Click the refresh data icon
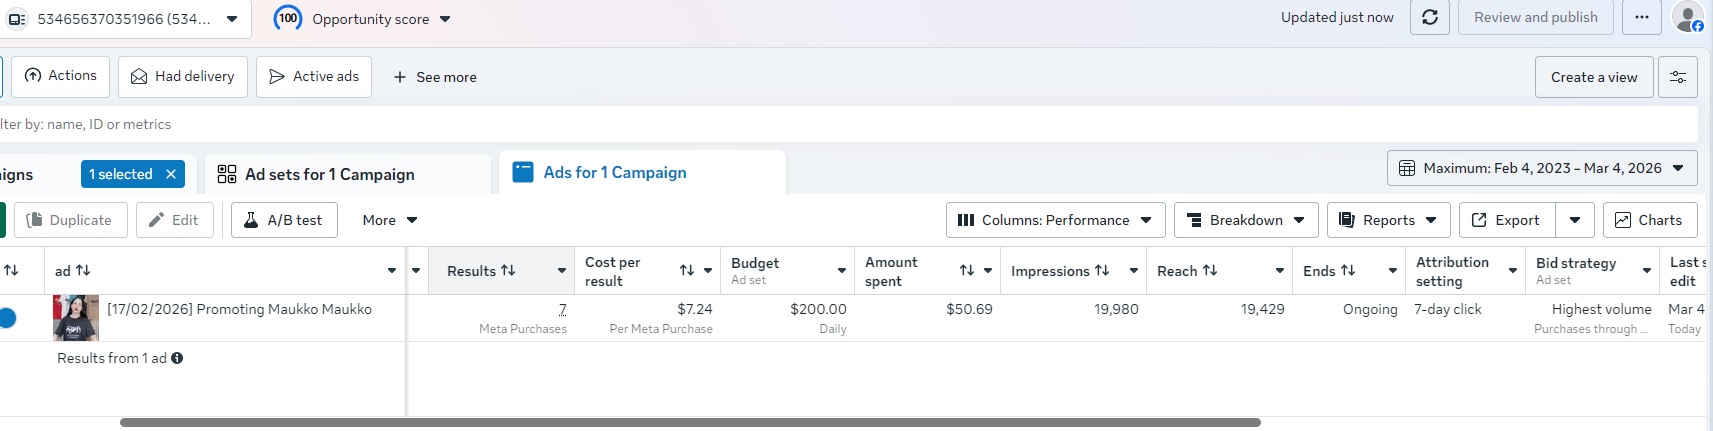The height and width of the screenshot is (431, 1713). click(1430, 17)
